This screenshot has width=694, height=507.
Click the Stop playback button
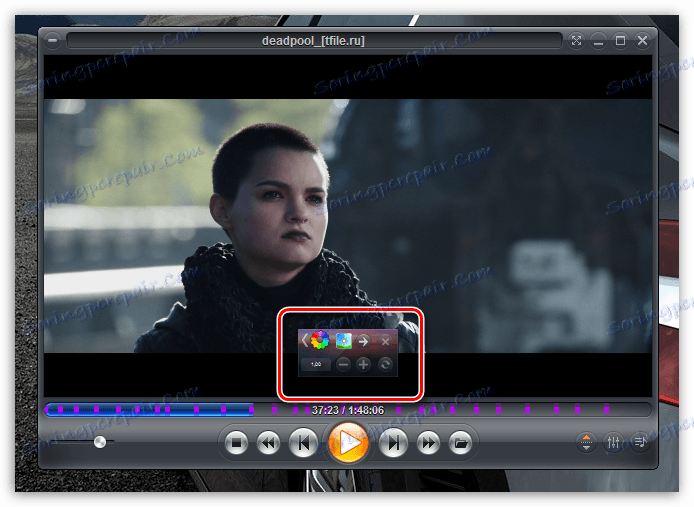pos(236,442)
